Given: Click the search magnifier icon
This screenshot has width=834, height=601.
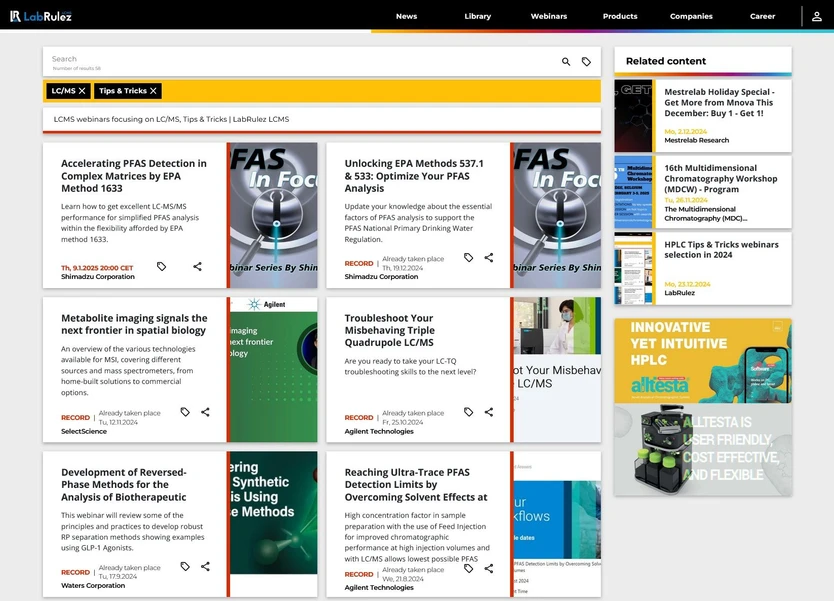Looking at the screenshot, I should (566, 62).
